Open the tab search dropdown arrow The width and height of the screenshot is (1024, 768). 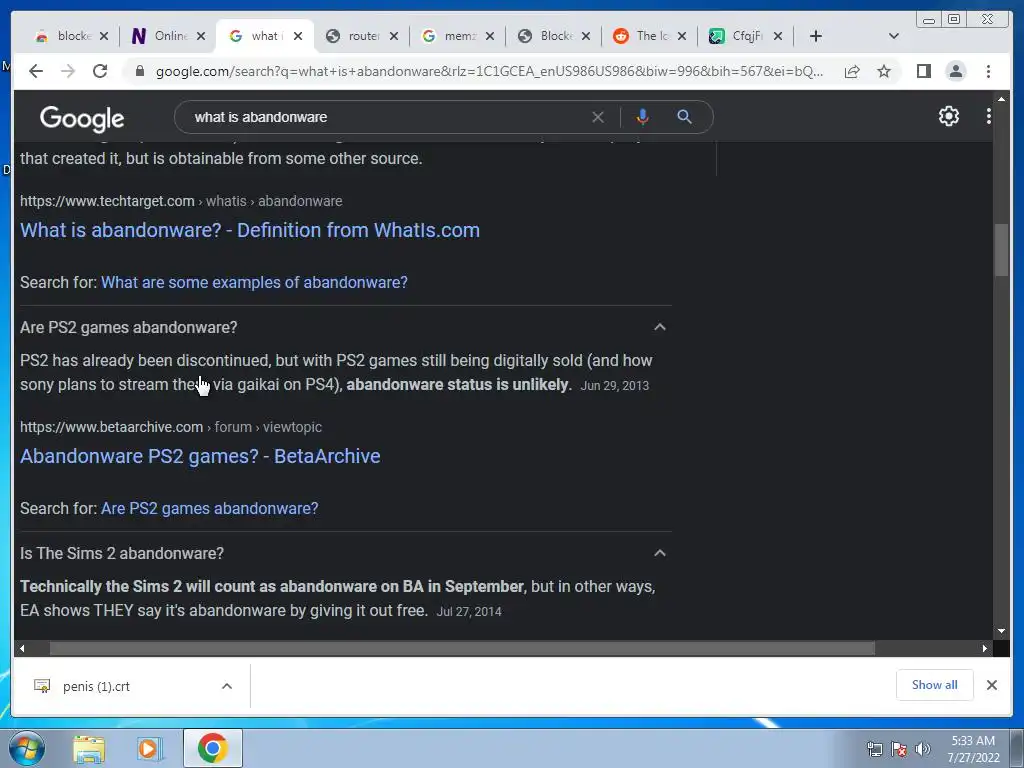tap(894, 36)
